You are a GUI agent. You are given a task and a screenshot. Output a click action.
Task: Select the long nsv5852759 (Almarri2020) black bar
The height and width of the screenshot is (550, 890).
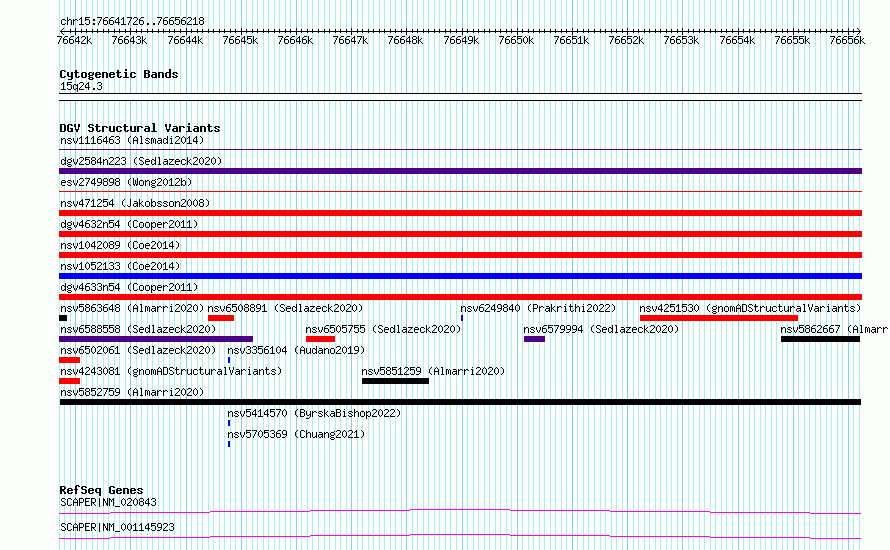coord(460,402)
